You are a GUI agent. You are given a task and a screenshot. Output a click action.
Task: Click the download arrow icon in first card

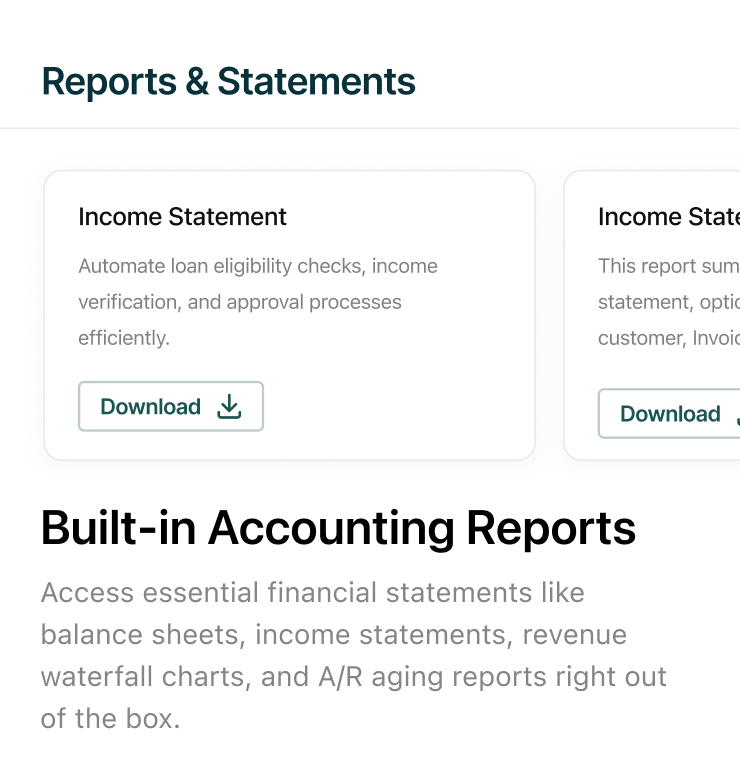click(x=229, y=406)
